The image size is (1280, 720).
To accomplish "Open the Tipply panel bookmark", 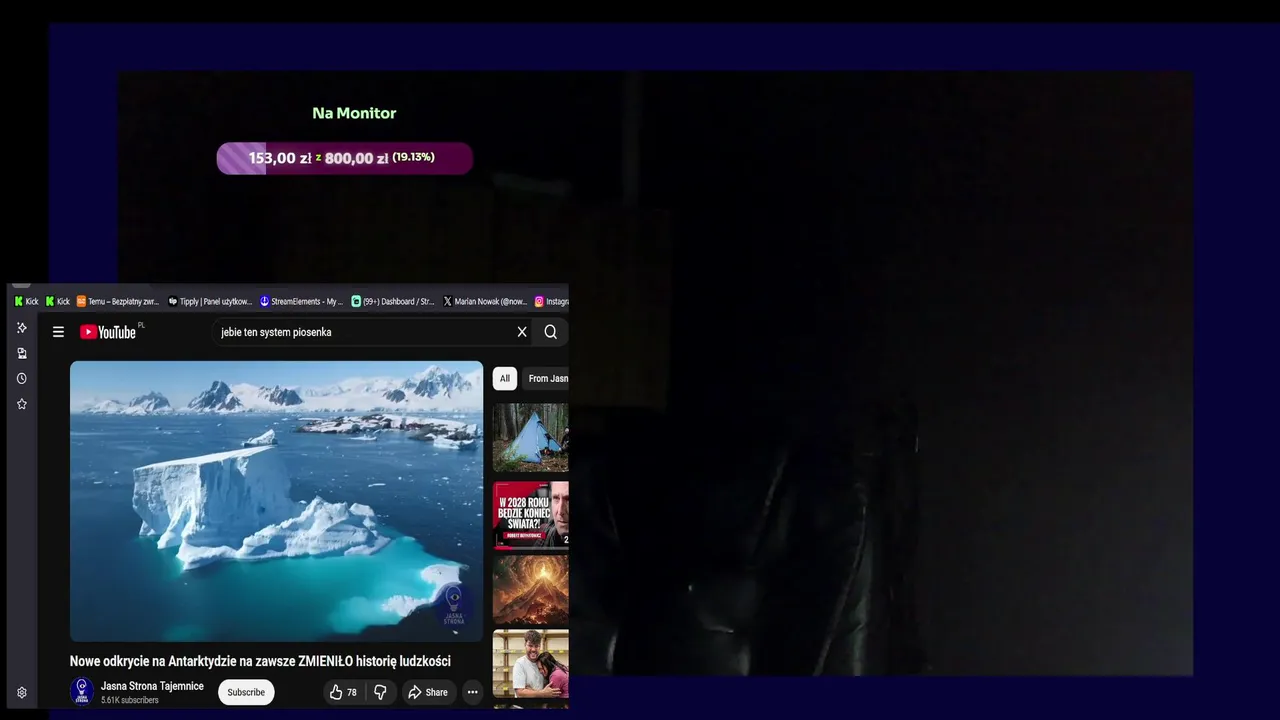I will [210, 301].
